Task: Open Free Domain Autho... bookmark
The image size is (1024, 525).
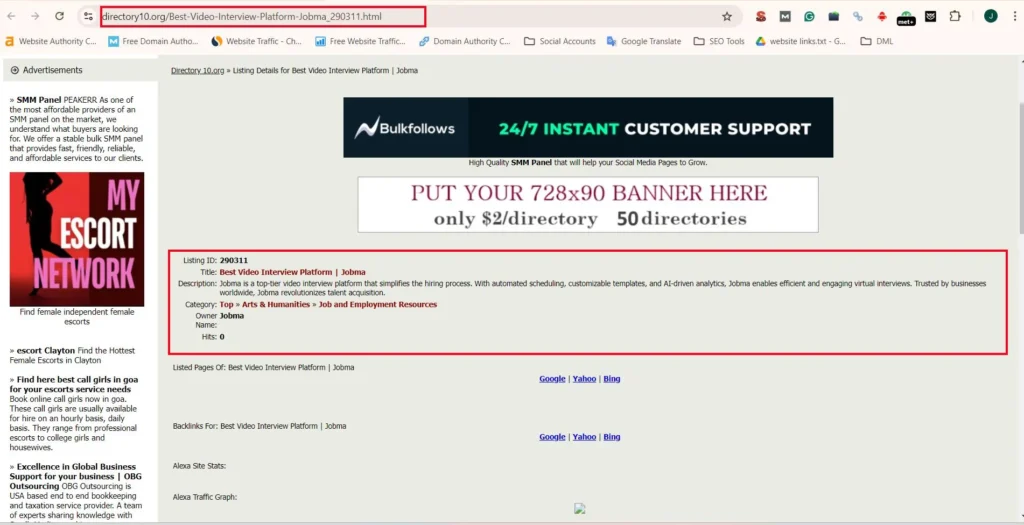Action: [153, 41]
